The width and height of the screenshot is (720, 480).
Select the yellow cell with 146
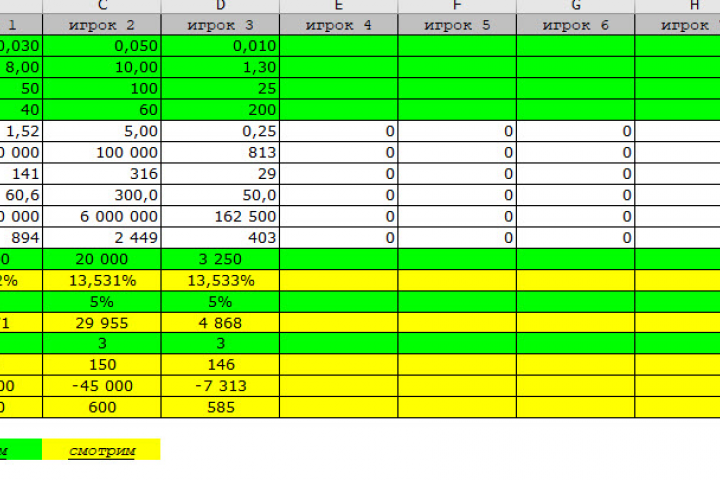[x=220, y=365]
